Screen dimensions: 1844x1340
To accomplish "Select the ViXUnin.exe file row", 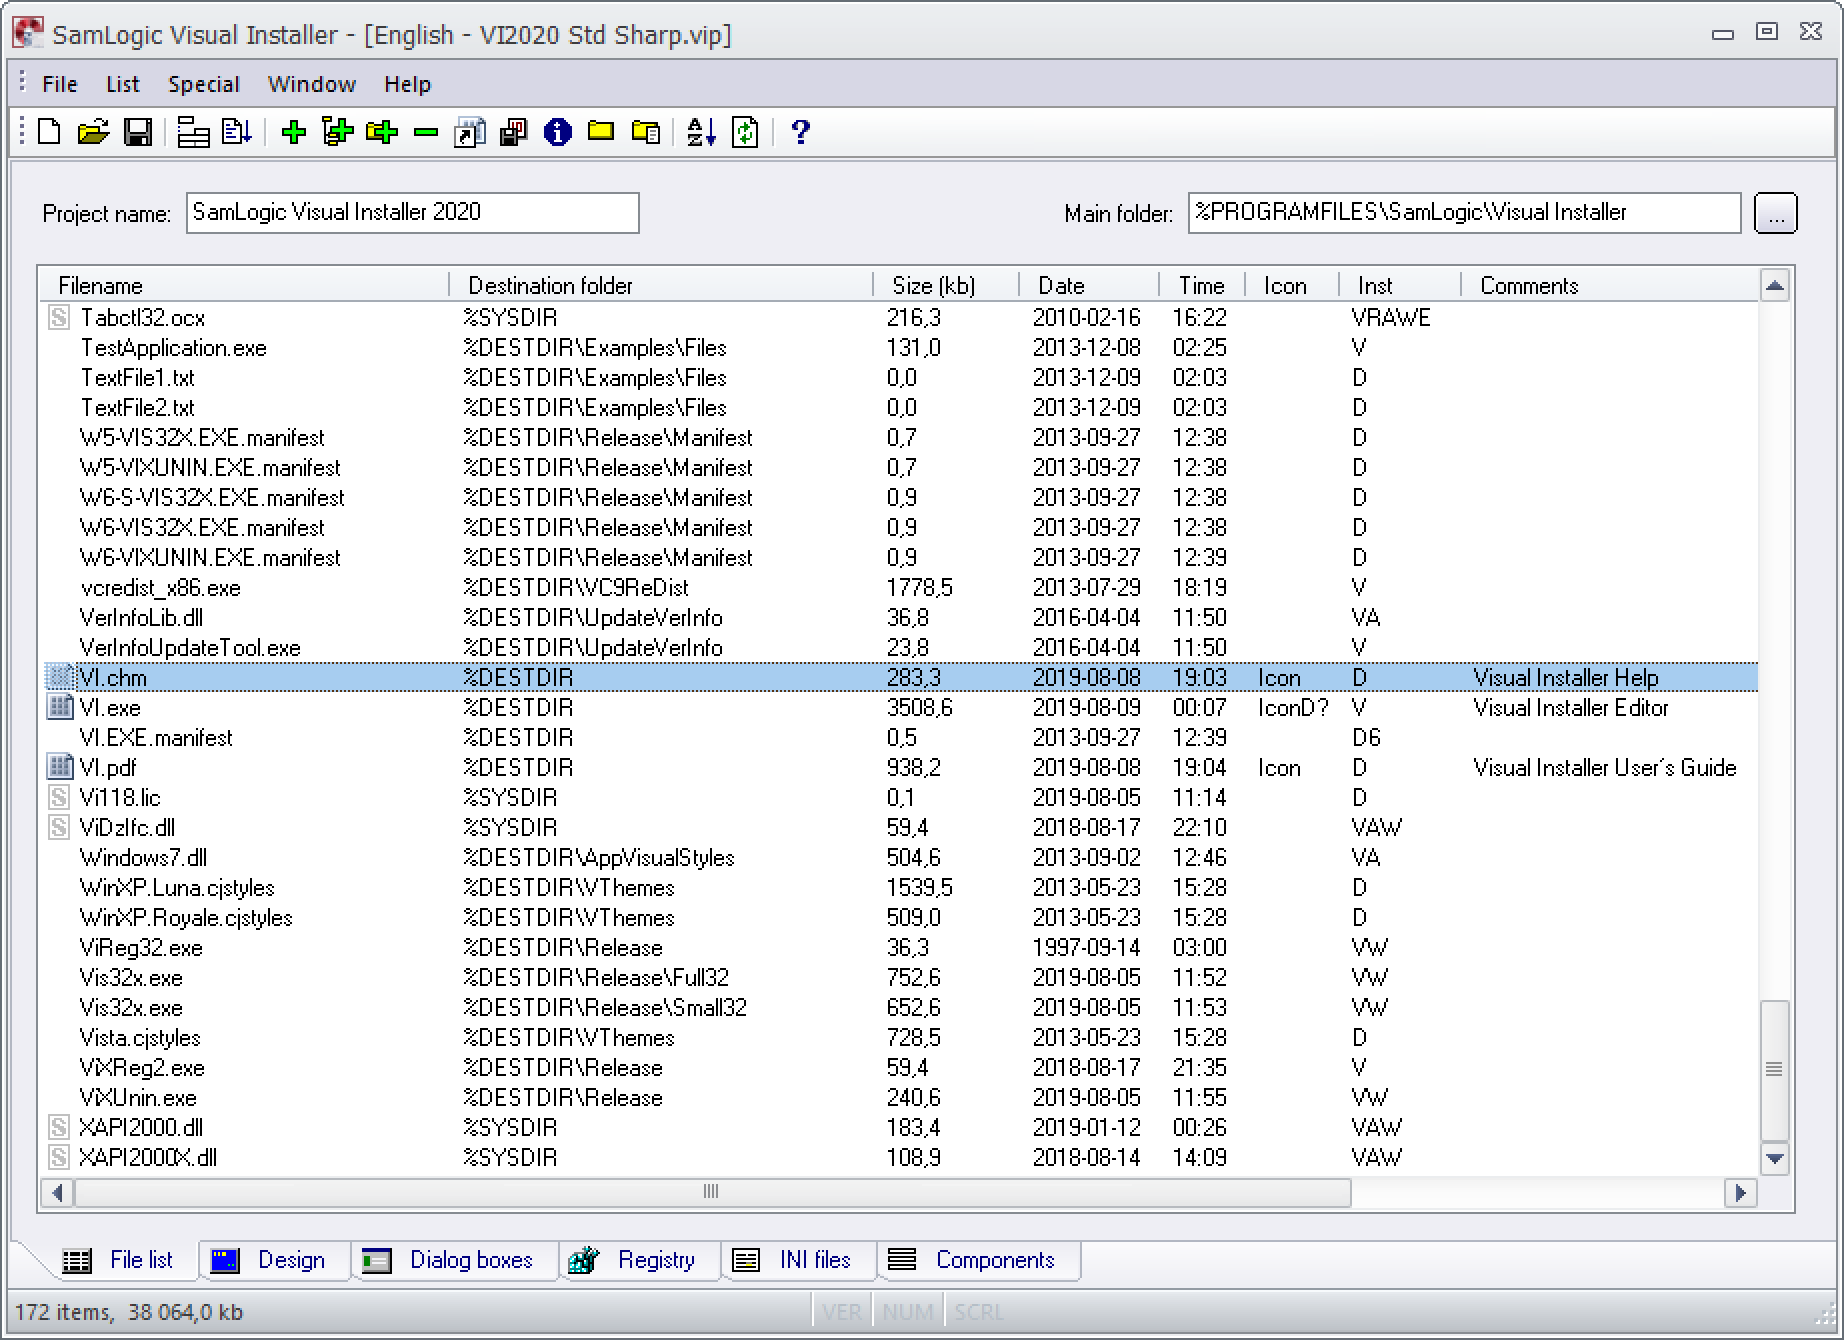I will (900, 1098).
